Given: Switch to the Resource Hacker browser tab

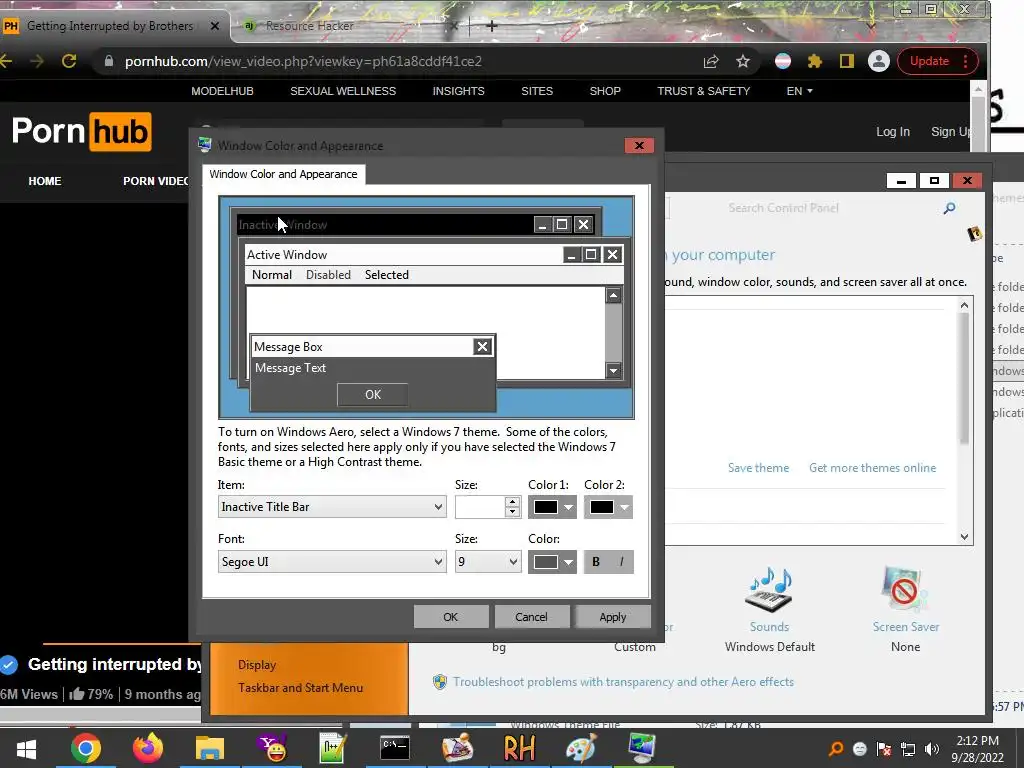Looking at the screenshot, I should click(346, 26).
